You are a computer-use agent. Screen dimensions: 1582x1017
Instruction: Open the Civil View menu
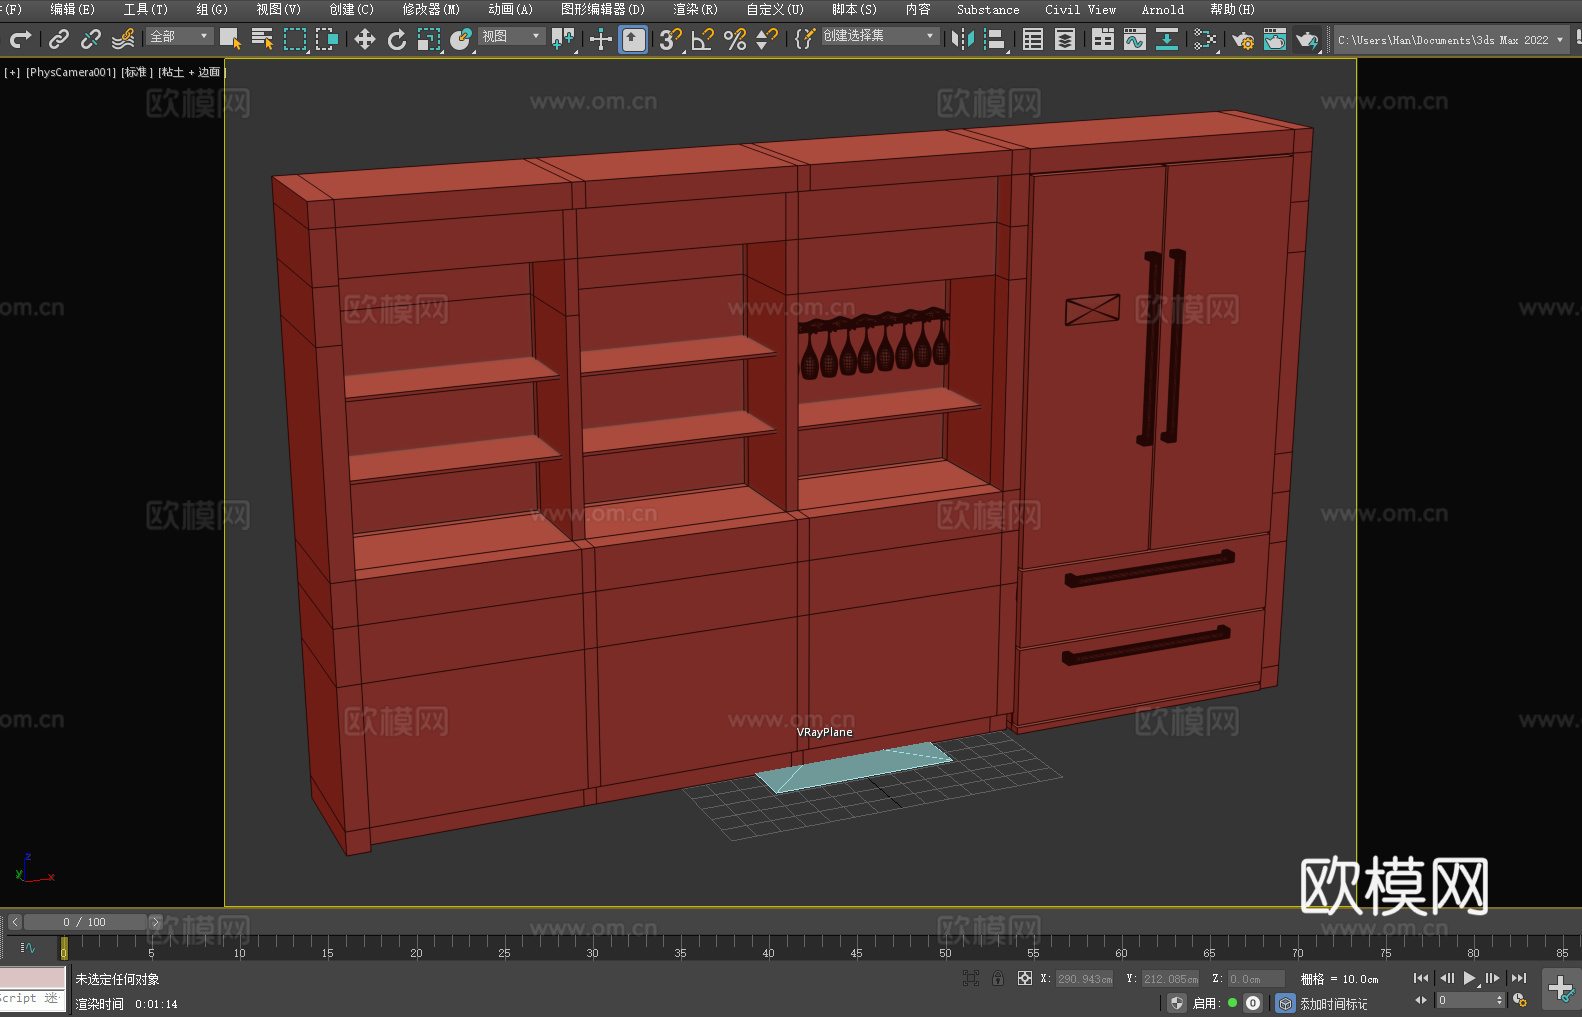[x=1080, y=9]
